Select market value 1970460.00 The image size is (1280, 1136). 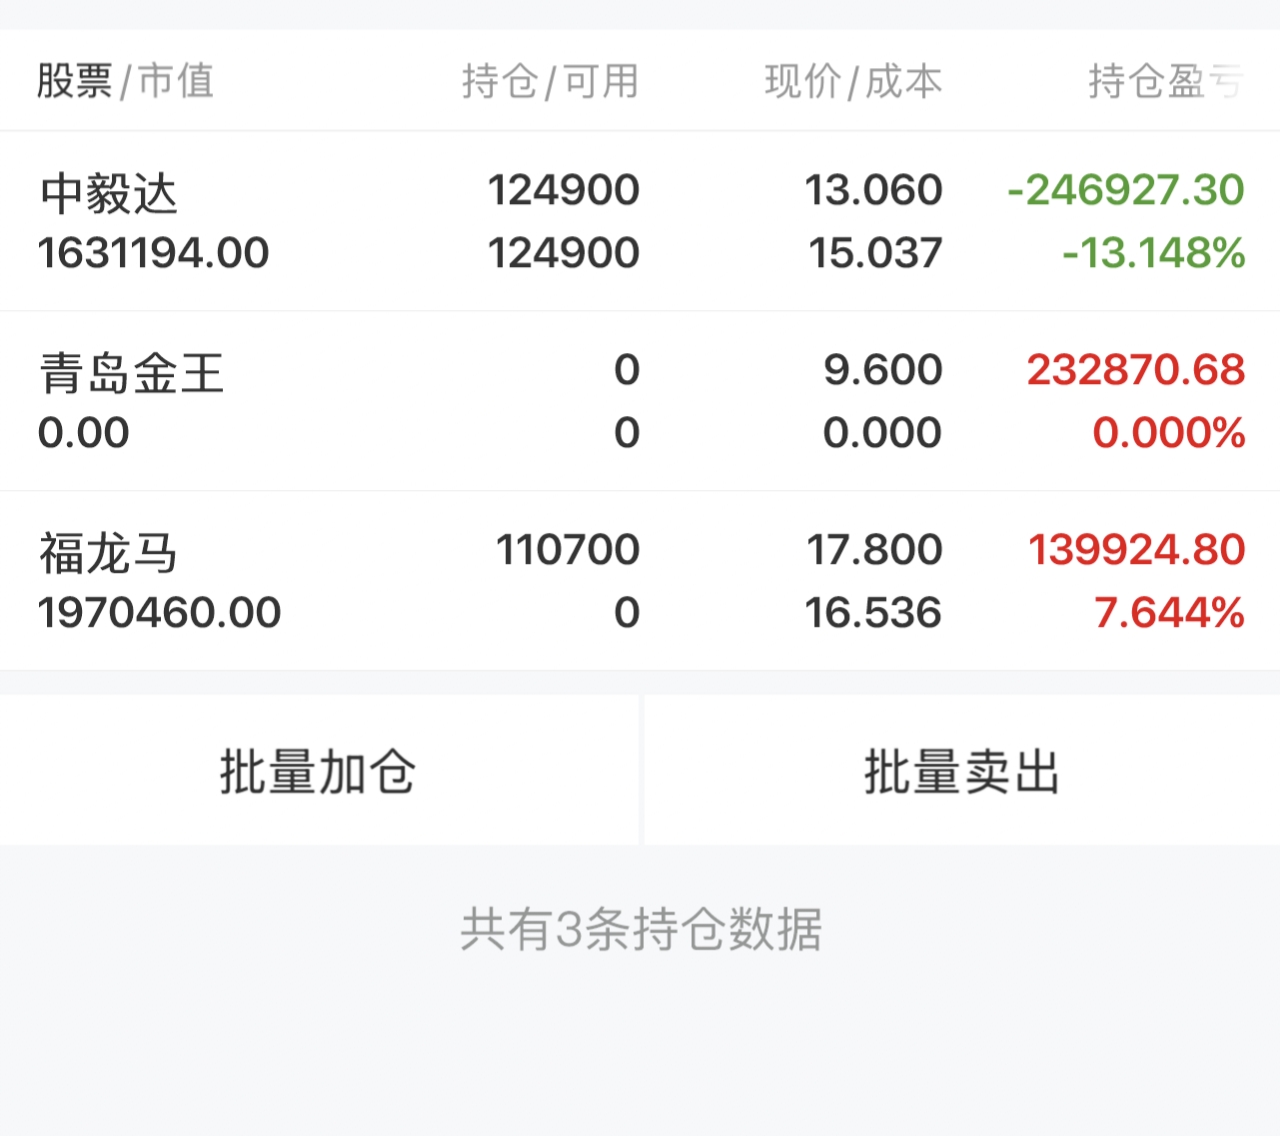160,613
